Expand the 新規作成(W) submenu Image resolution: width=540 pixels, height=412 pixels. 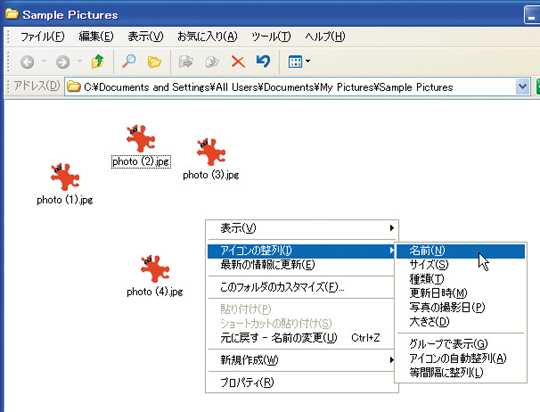302,360
